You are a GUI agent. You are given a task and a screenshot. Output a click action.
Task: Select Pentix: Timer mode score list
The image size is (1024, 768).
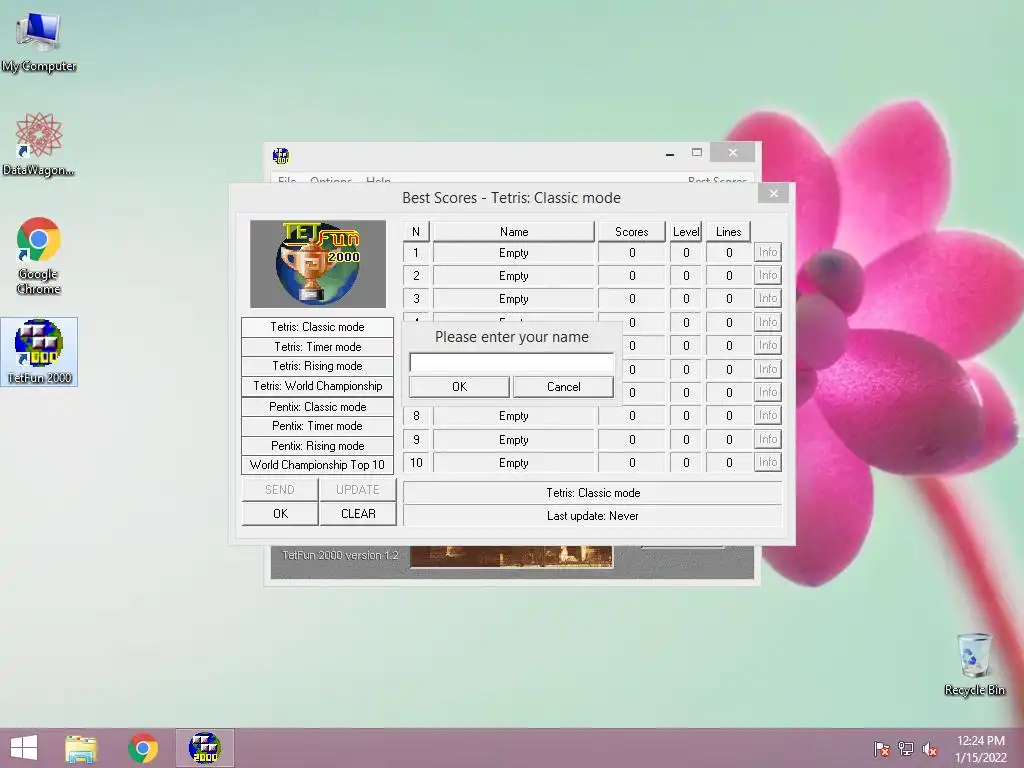click(x=317, y=426)
